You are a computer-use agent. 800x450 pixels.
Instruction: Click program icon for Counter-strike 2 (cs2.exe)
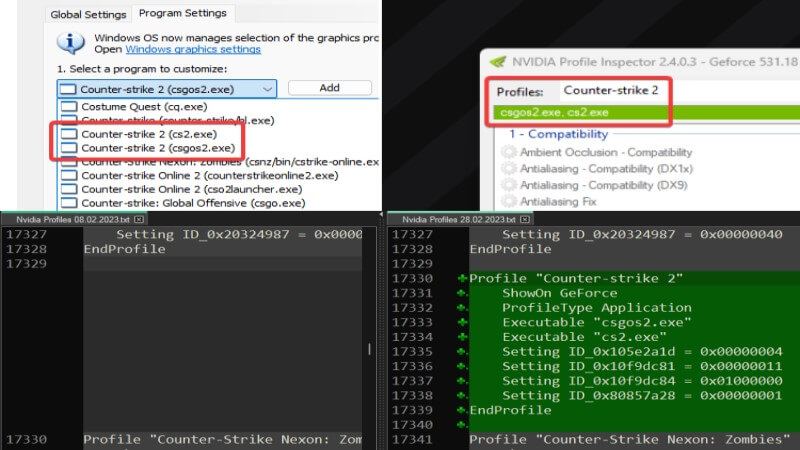(x=67, y=133)
